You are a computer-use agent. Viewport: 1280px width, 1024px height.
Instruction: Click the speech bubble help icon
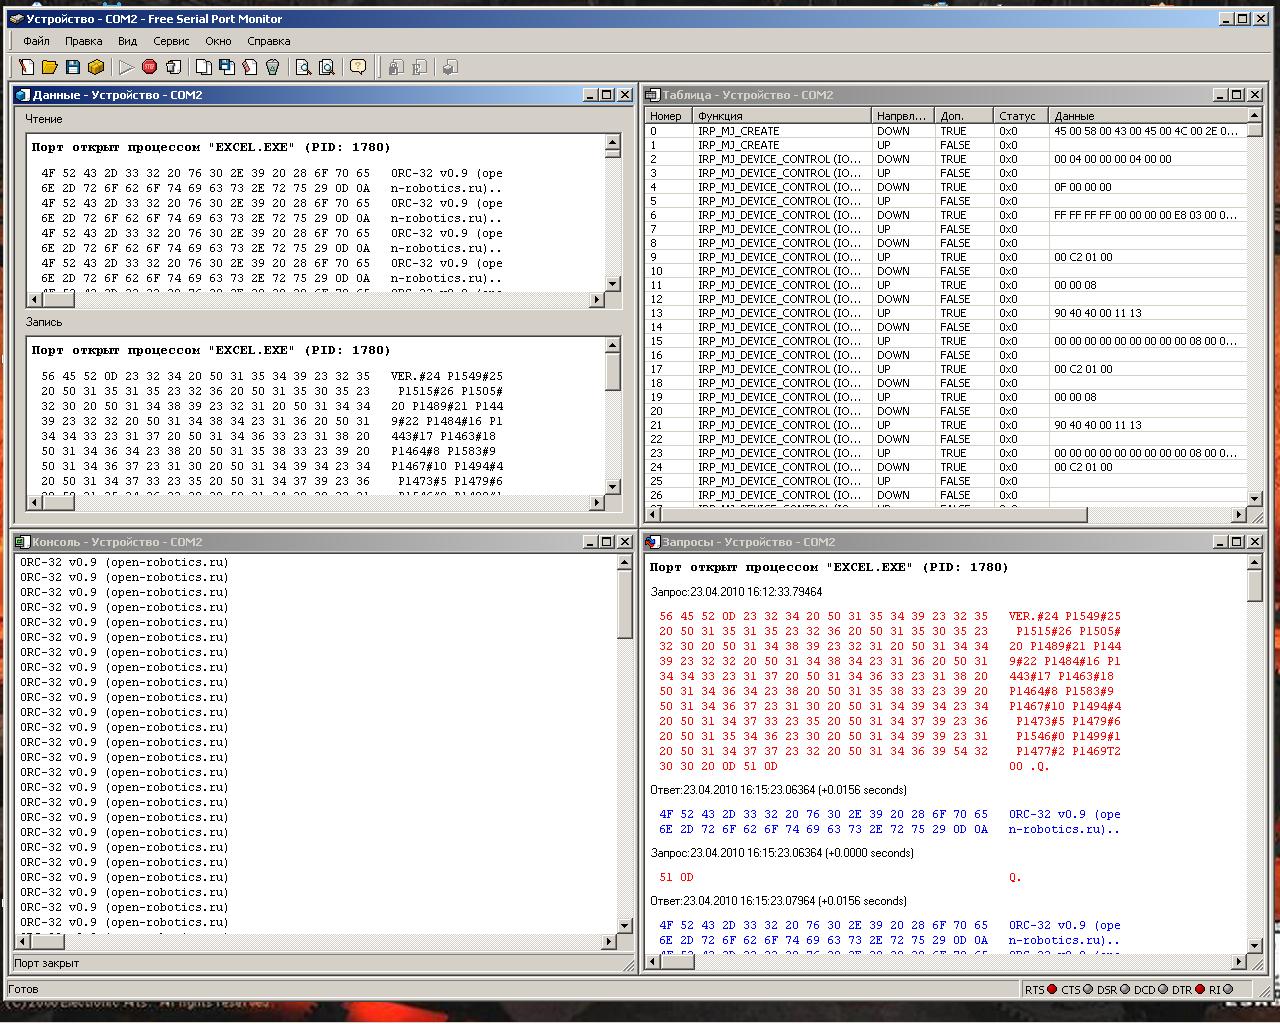point(358,67)
